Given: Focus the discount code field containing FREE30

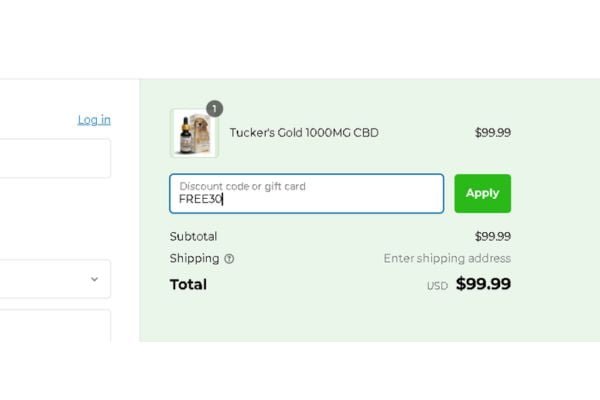Looking at the screenshot, I should click(307, 193).
